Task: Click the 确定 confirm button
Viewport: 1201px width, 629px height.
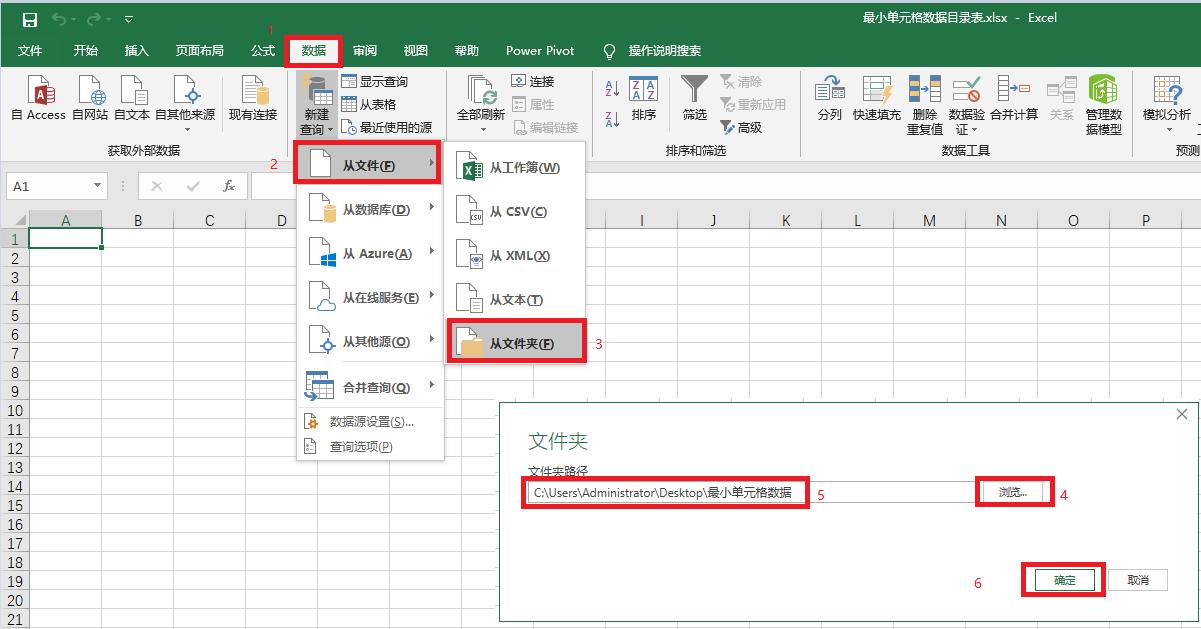Action: [x=1062, y=580]
